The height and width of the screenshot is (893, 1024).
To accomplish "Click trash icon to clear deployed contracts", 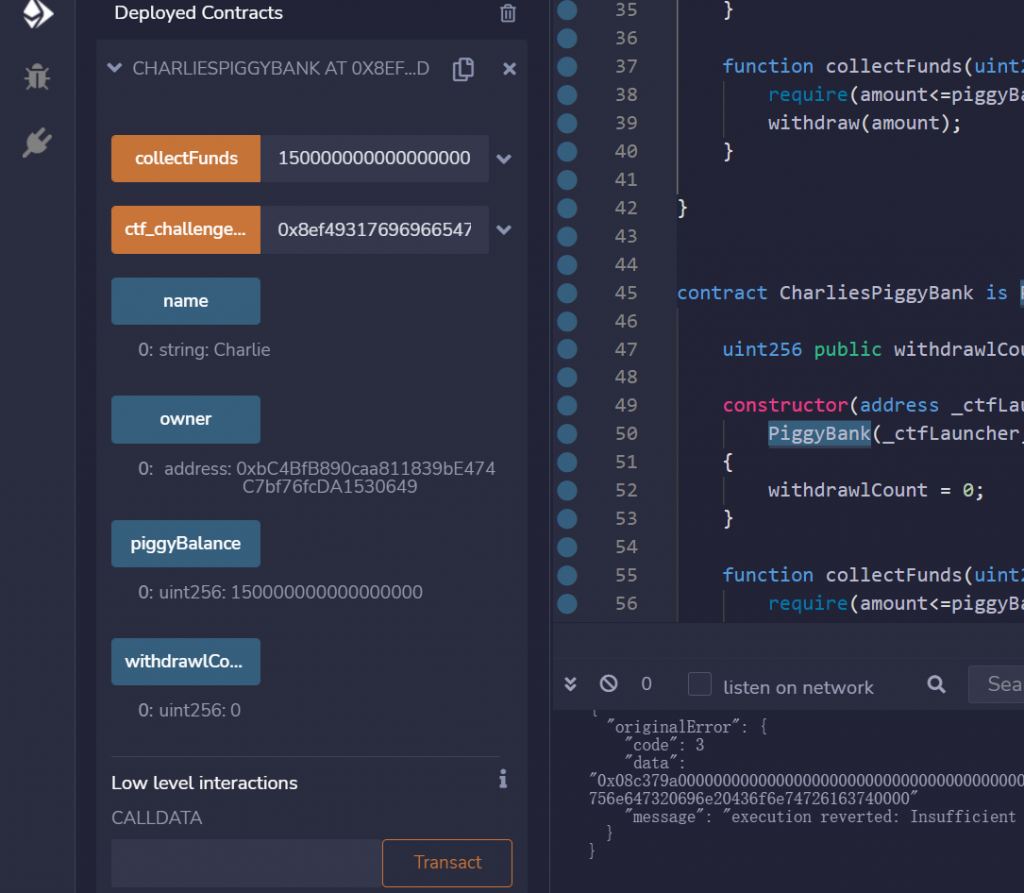I will pyautogui.click(x=508, y=14).
